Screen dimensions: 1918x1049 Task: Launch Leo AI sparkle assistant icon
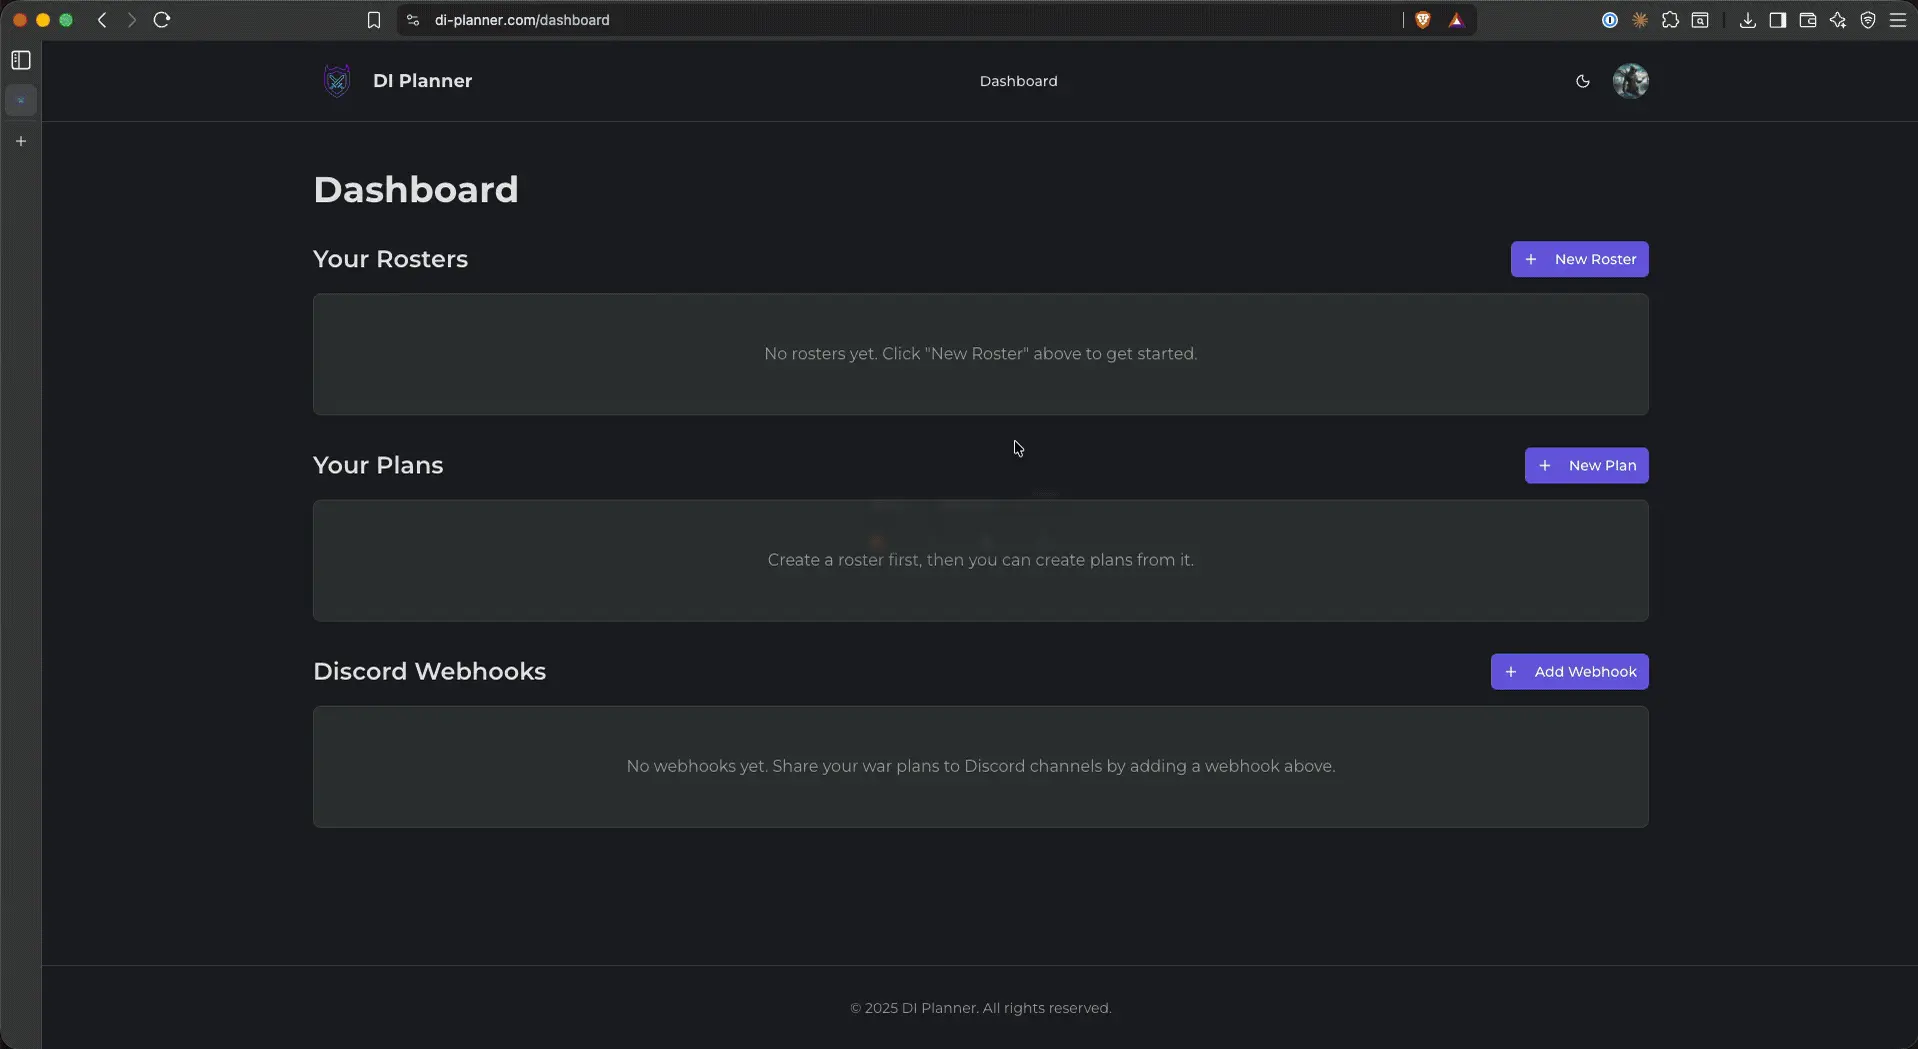1837,20
